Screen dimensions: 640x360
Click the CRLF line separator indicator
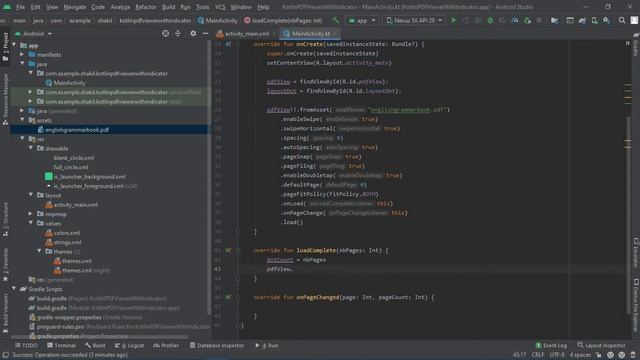click(x=538, y=355)
